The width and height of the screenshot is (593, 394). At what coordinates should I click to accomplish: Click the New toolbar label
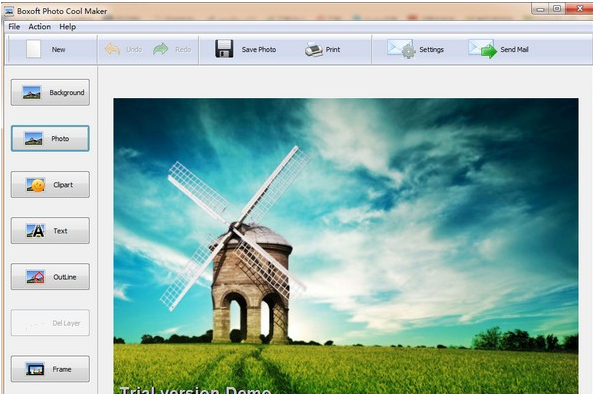(58, 50)
